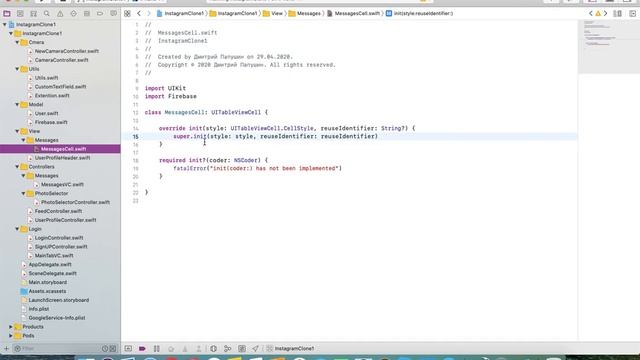640x360 pixels.
Task: Expand the Products folder
Action: pos(11,327)
